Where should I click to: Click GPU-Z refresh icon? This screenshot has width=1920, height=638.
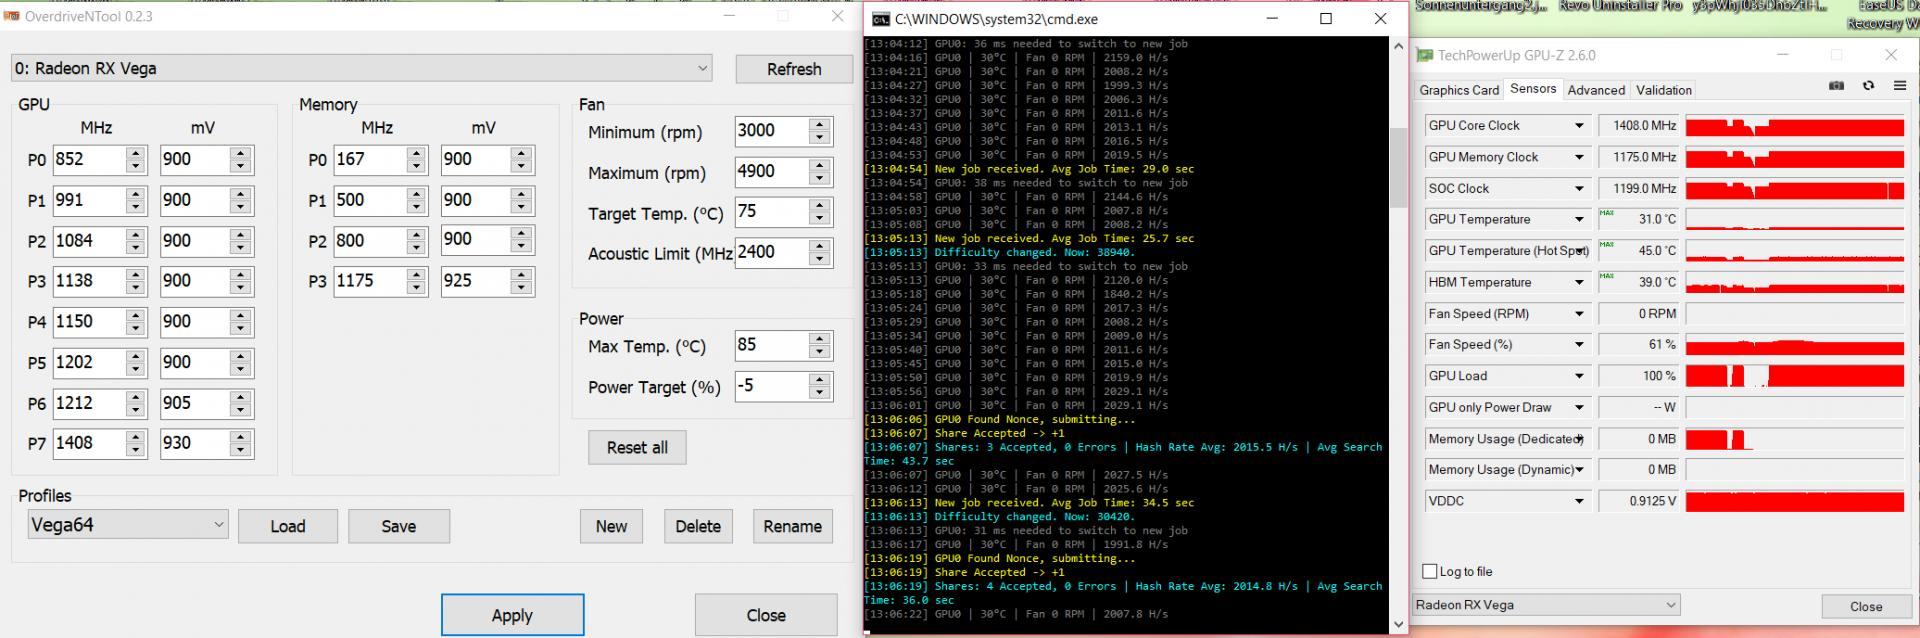[x=1868, y=86]
